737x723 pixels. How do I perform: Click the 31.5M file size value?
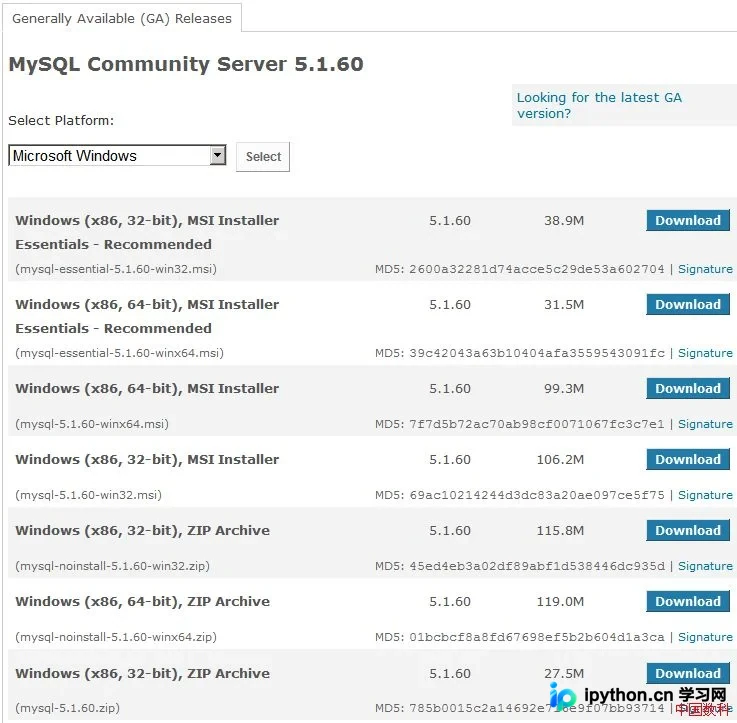(x=564, y=305)
